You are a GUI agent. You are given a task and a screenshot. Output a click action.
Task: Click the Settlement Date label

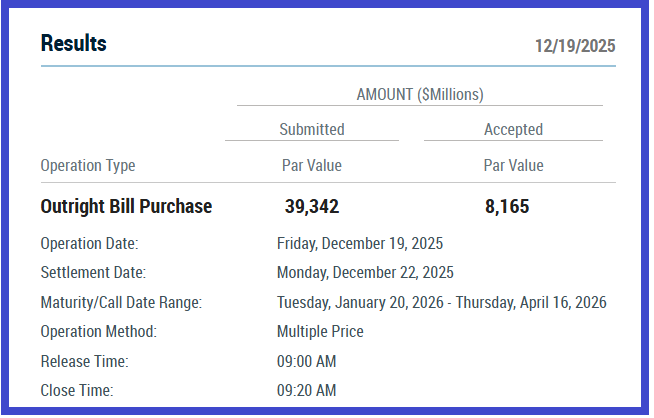click(x=93, y=272)
